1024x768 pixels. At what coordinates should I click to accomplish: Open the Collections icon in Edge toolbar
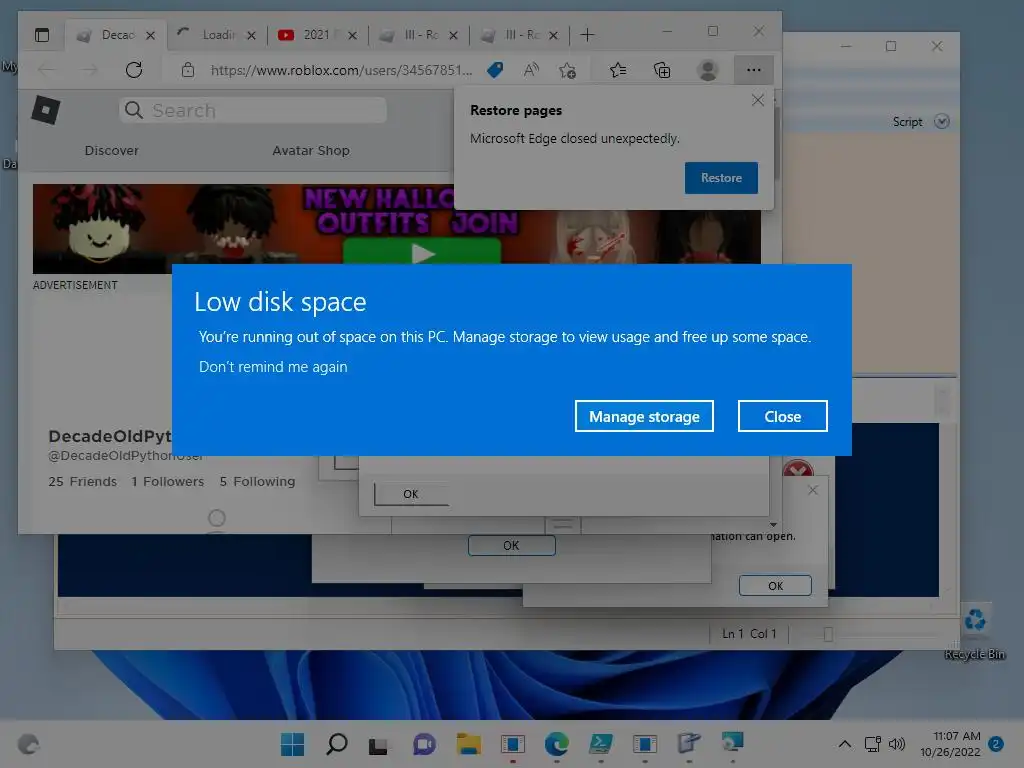tap(662, 70)
